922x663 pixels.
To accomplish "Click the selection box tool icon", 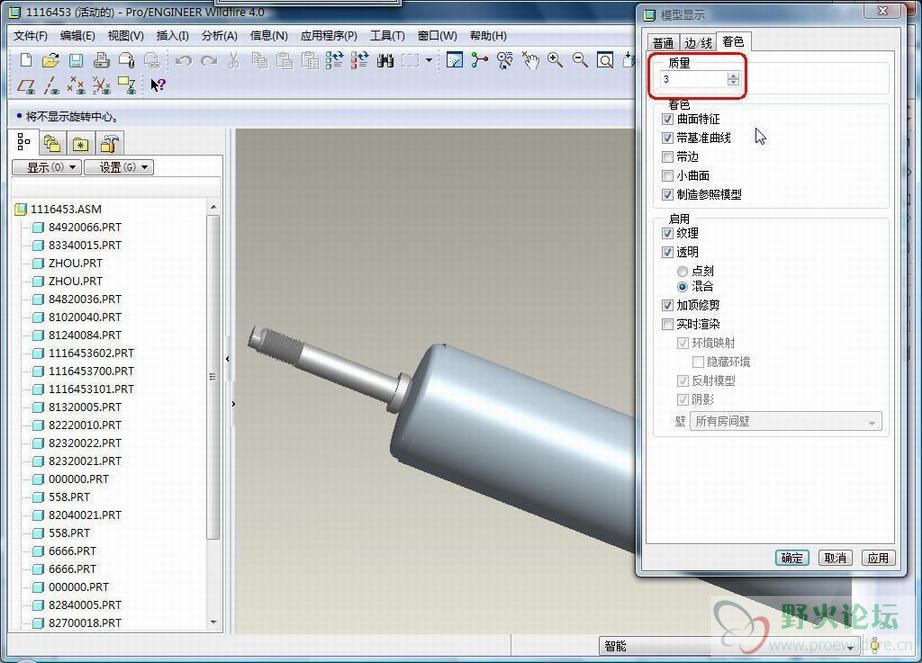I will pyautogui.click(x=410, y=60).
